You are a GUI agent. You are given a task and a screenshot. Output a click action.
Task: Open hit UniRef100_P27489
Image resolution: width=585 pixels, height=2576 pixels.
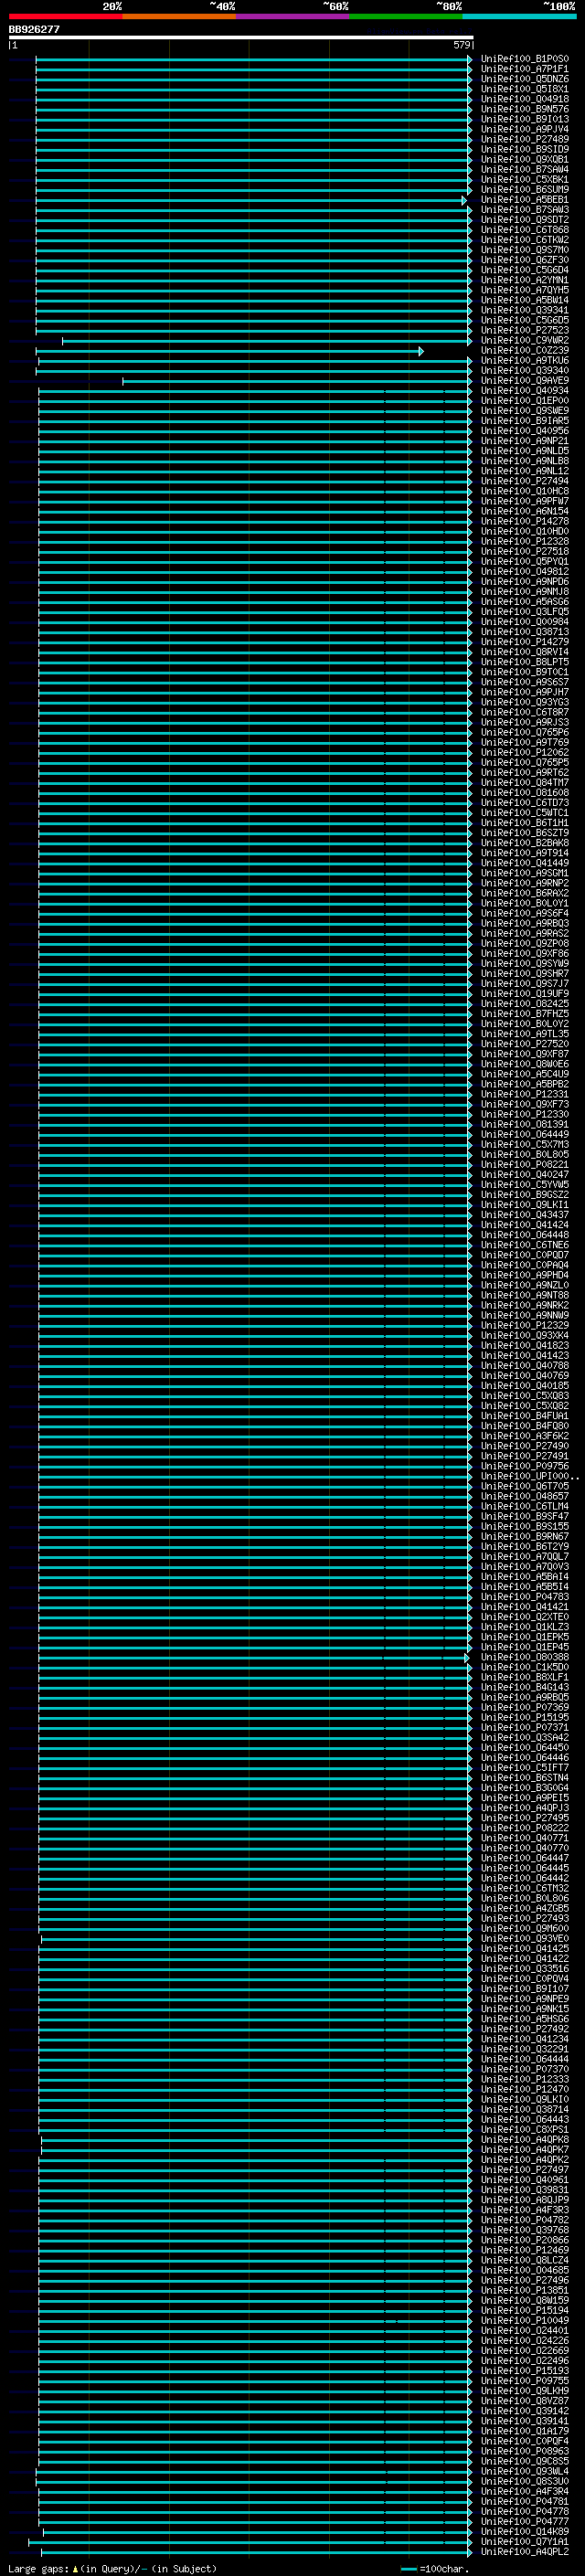[x=524, y=139]
